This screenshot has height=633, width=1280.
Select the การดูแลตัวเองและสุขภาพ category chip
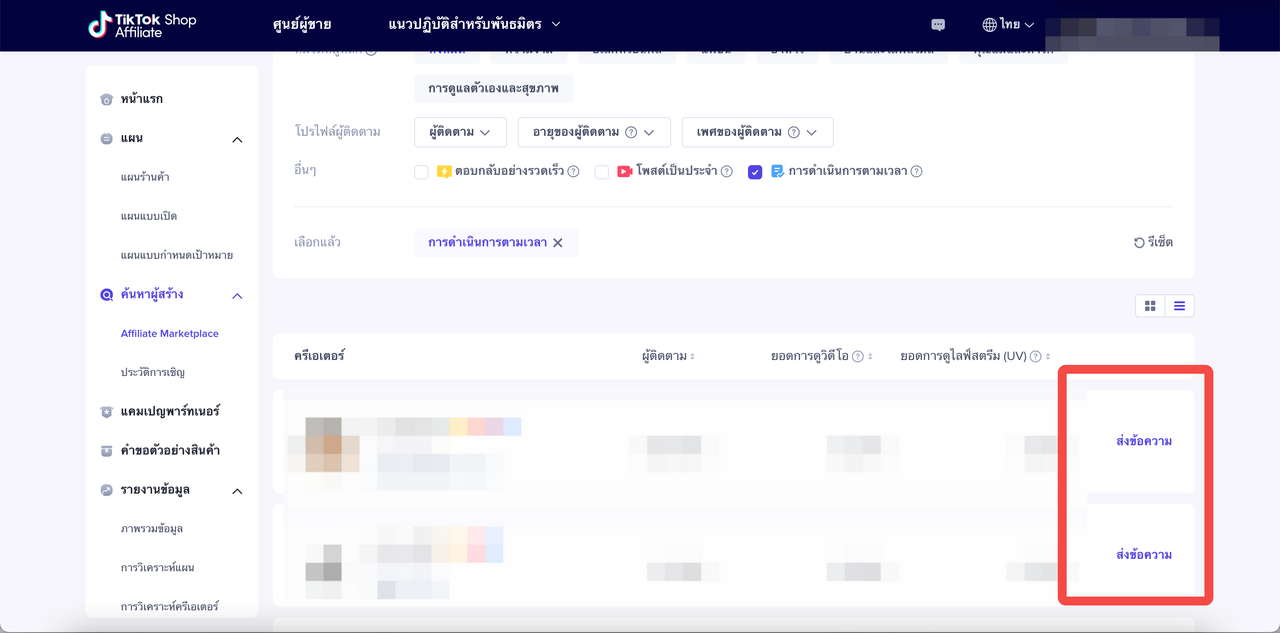pos(493,89)
